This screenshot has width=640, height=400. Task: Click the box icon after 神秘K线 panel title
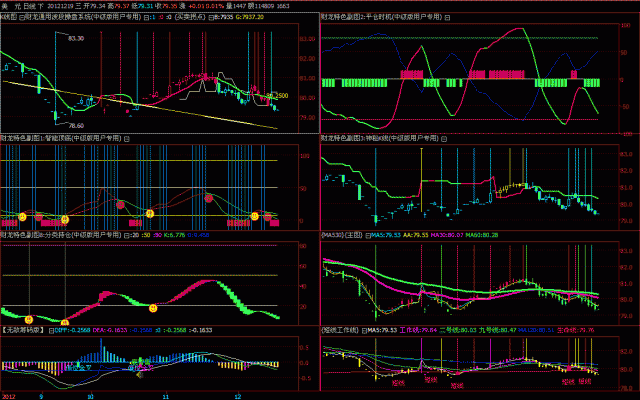(x=445, y=137)
